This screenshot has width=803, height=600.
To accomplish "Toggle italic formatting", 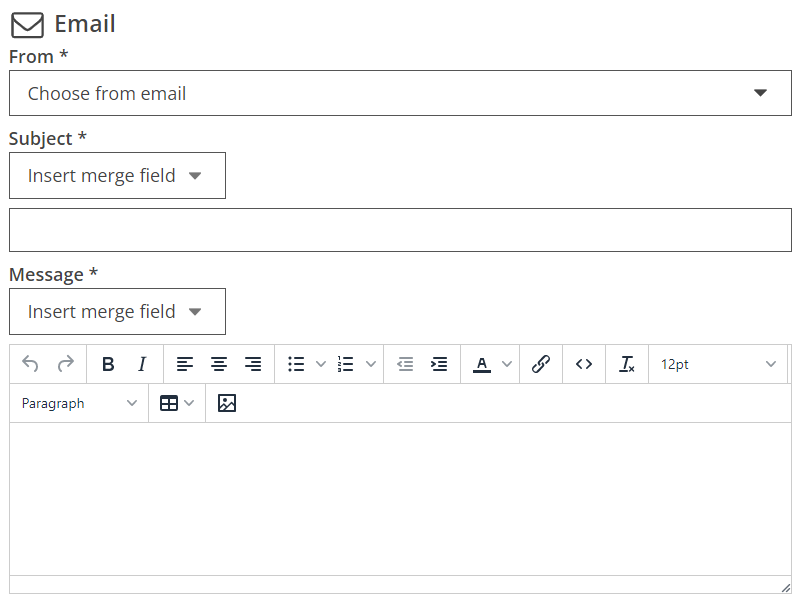I will 142,364.
